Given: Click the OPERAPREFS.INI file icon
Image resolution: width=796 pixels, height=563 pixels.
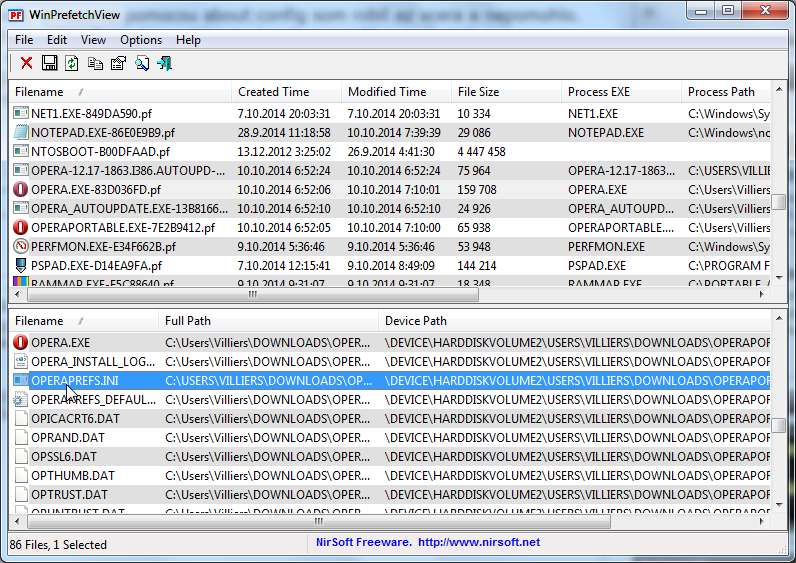Looking at the screenshot, I should (x=20, y=380).
